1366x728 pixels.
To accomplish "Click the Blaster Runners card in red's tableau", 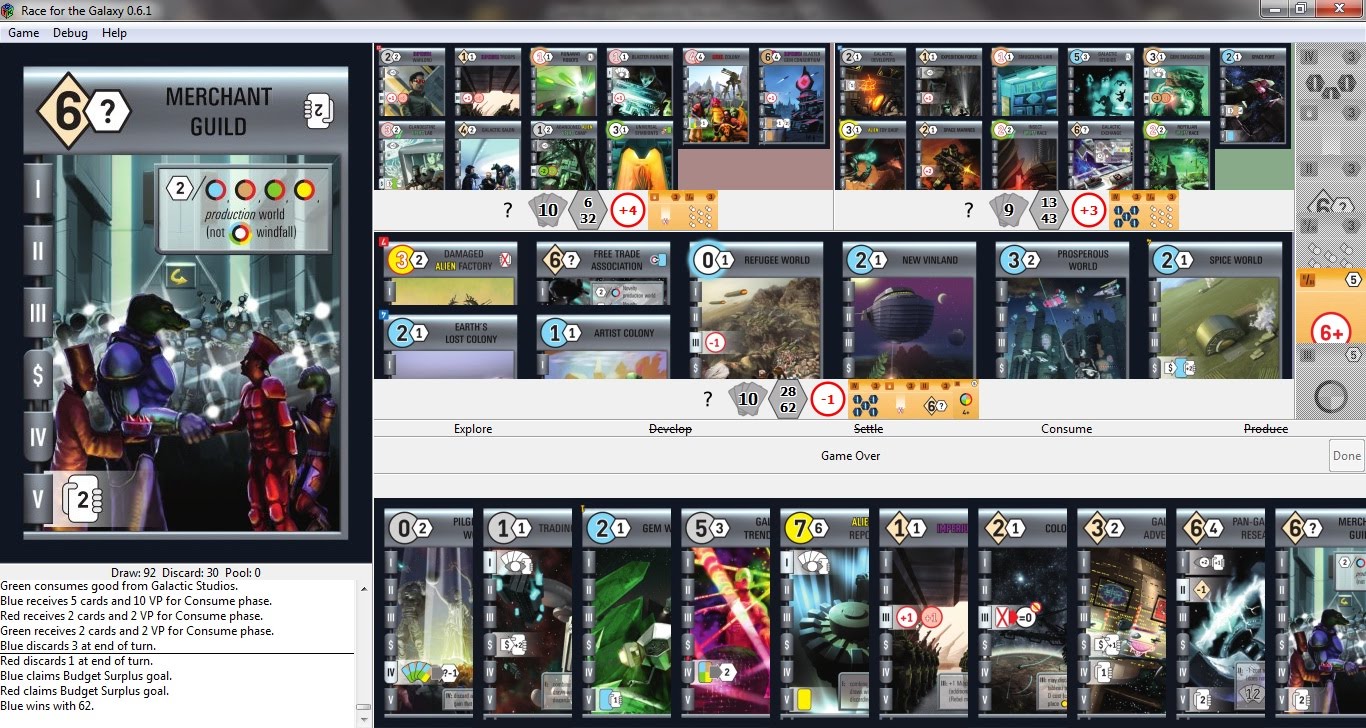I will (639, 82).
